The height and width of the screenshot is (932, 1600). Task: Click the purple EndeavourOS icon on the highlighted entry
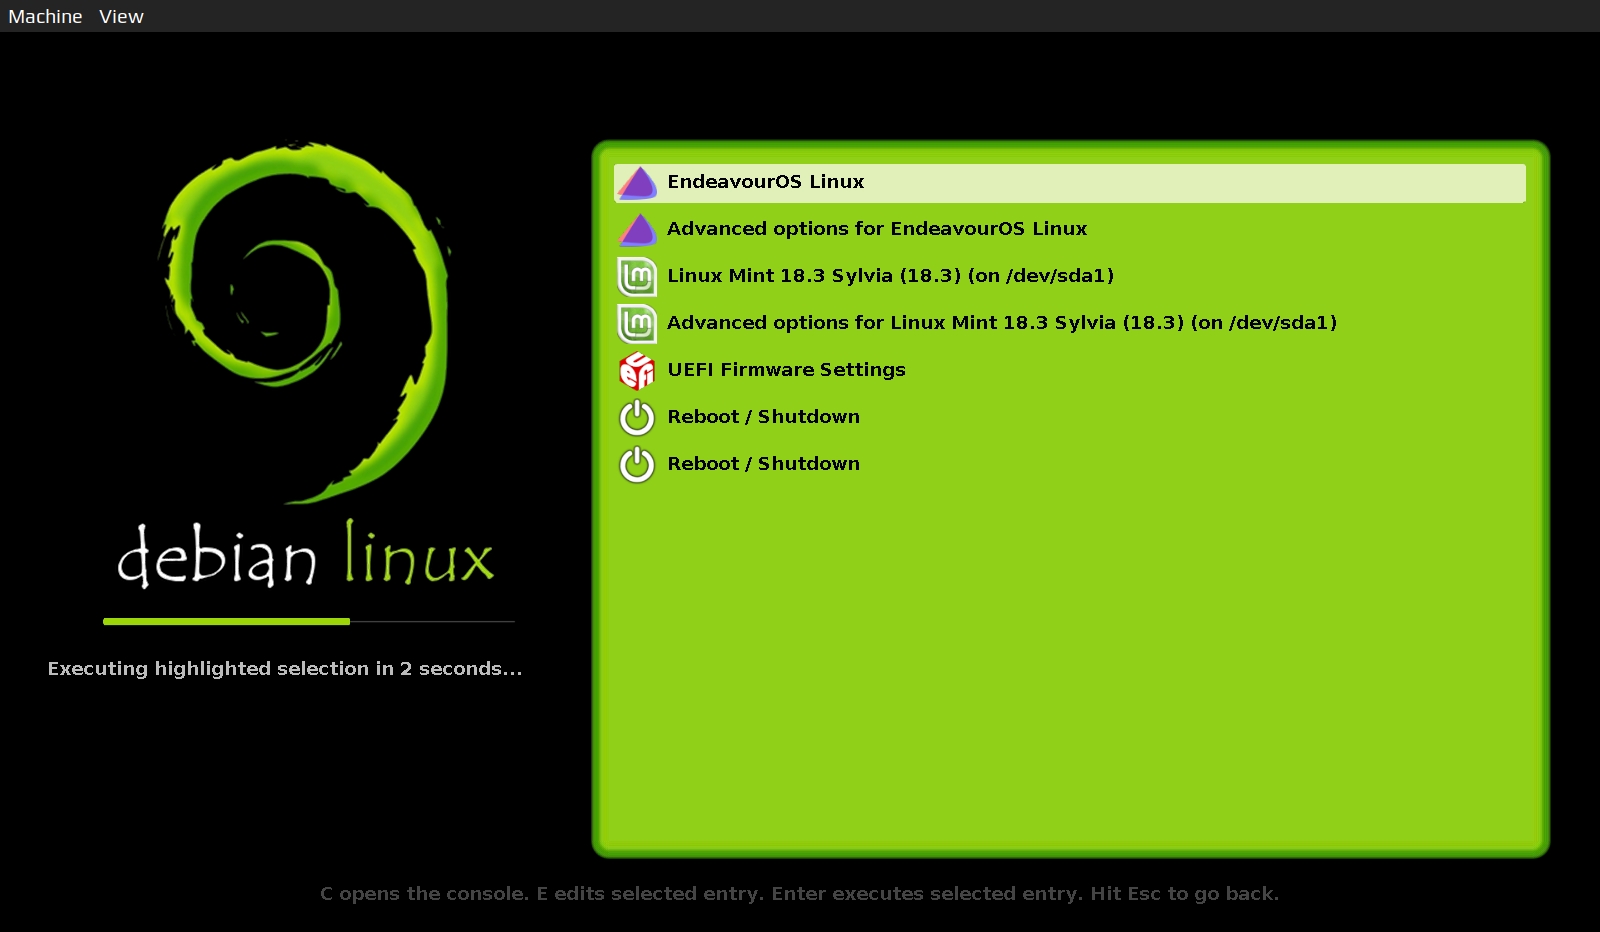pyautogui.click(x=637, y=183)
